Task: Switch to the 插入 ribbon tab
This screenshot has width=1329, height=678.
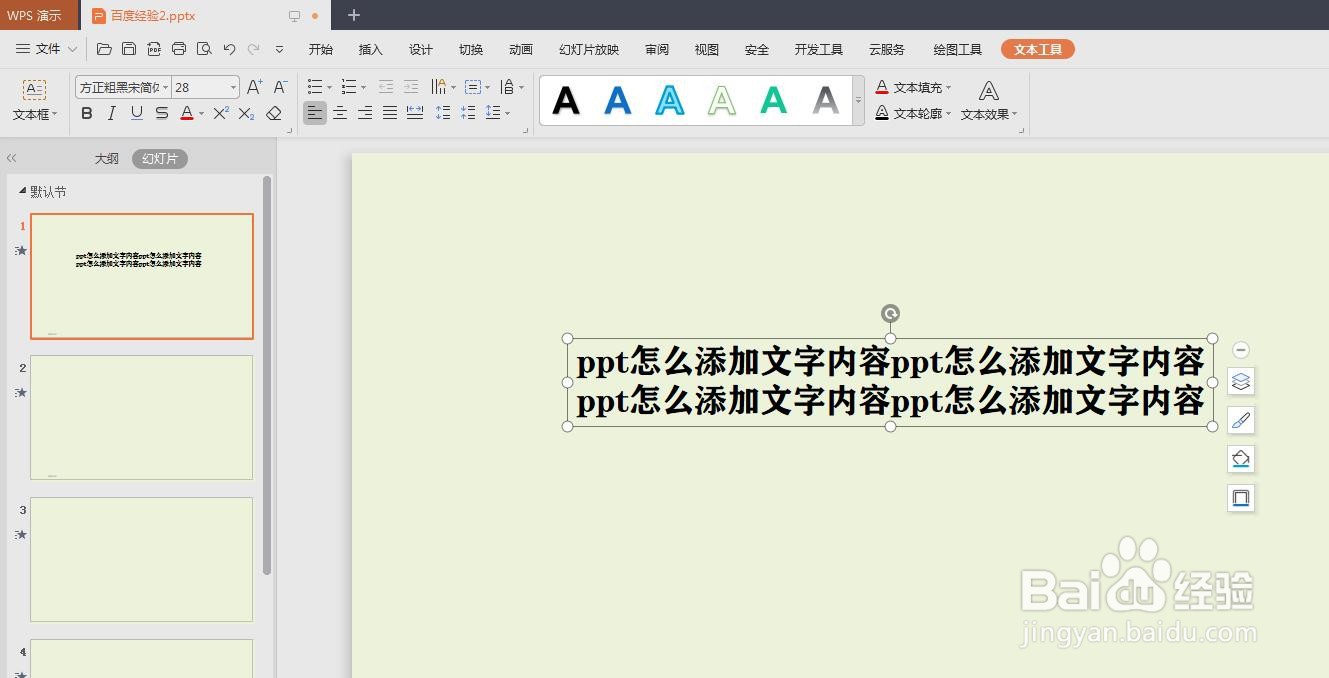Action: tap(370, 49)
